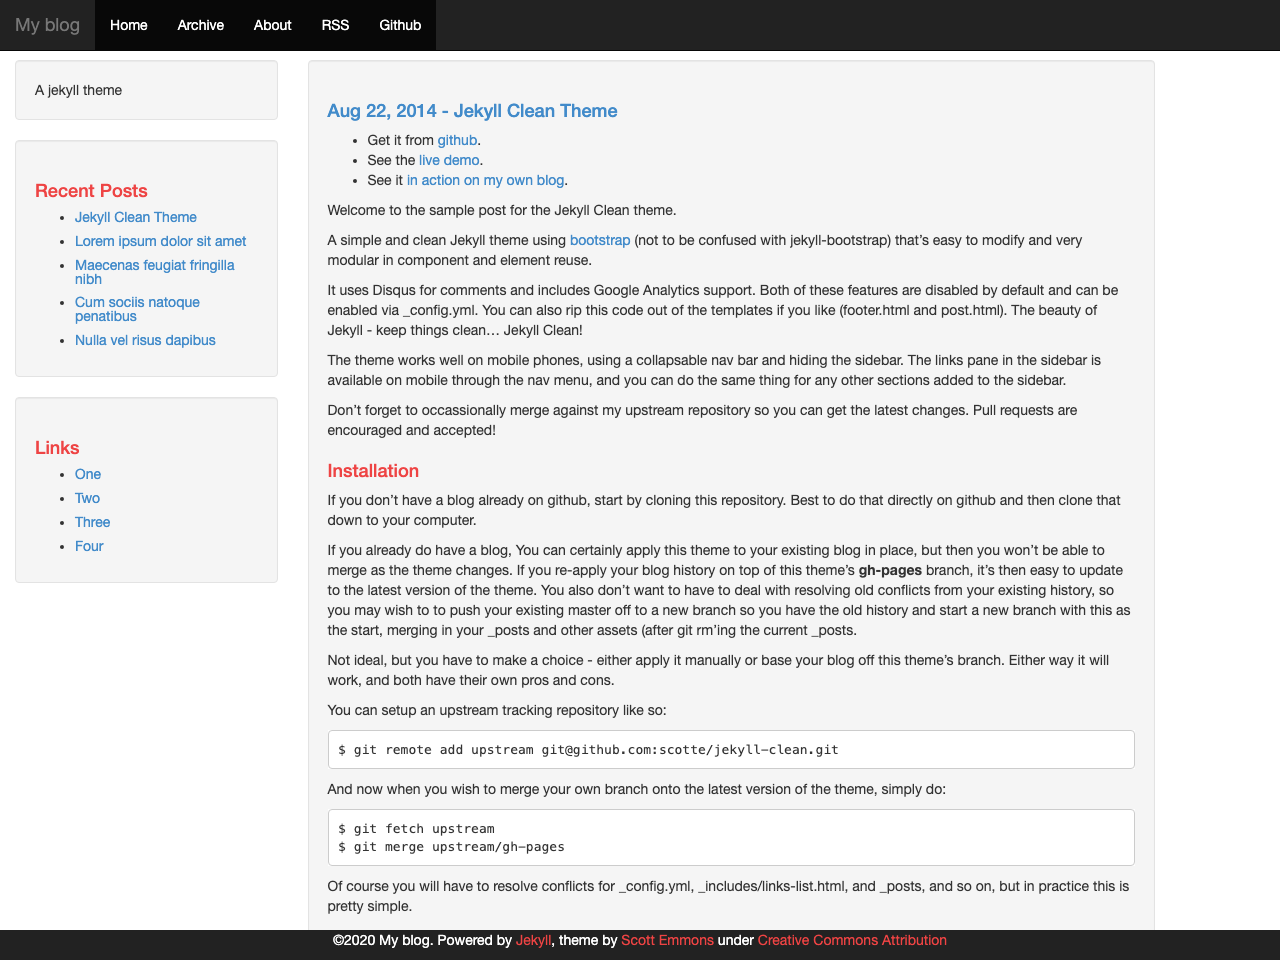Image resolution: width=1280 pixels, height=960 pixels.
Task: View the live demo link
Action: pos(448,160)
